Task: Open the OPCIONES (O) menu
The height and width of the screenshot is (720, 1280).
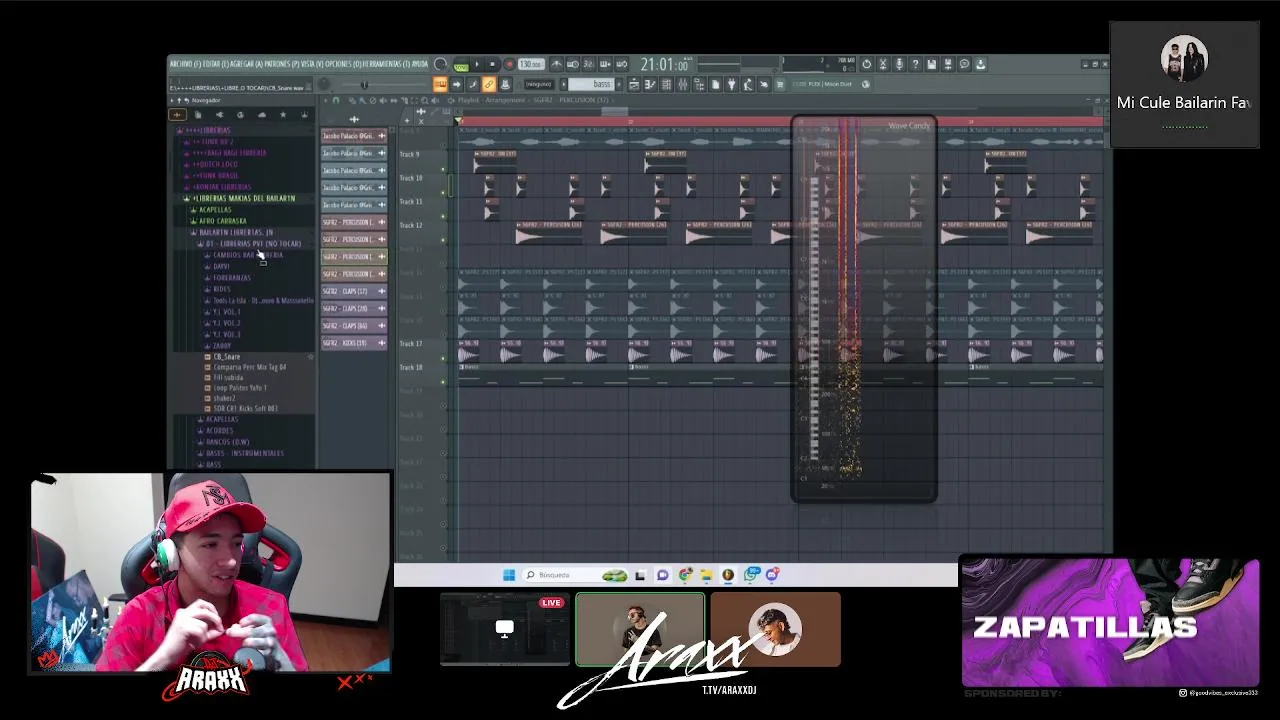Action: click(344, 64)
